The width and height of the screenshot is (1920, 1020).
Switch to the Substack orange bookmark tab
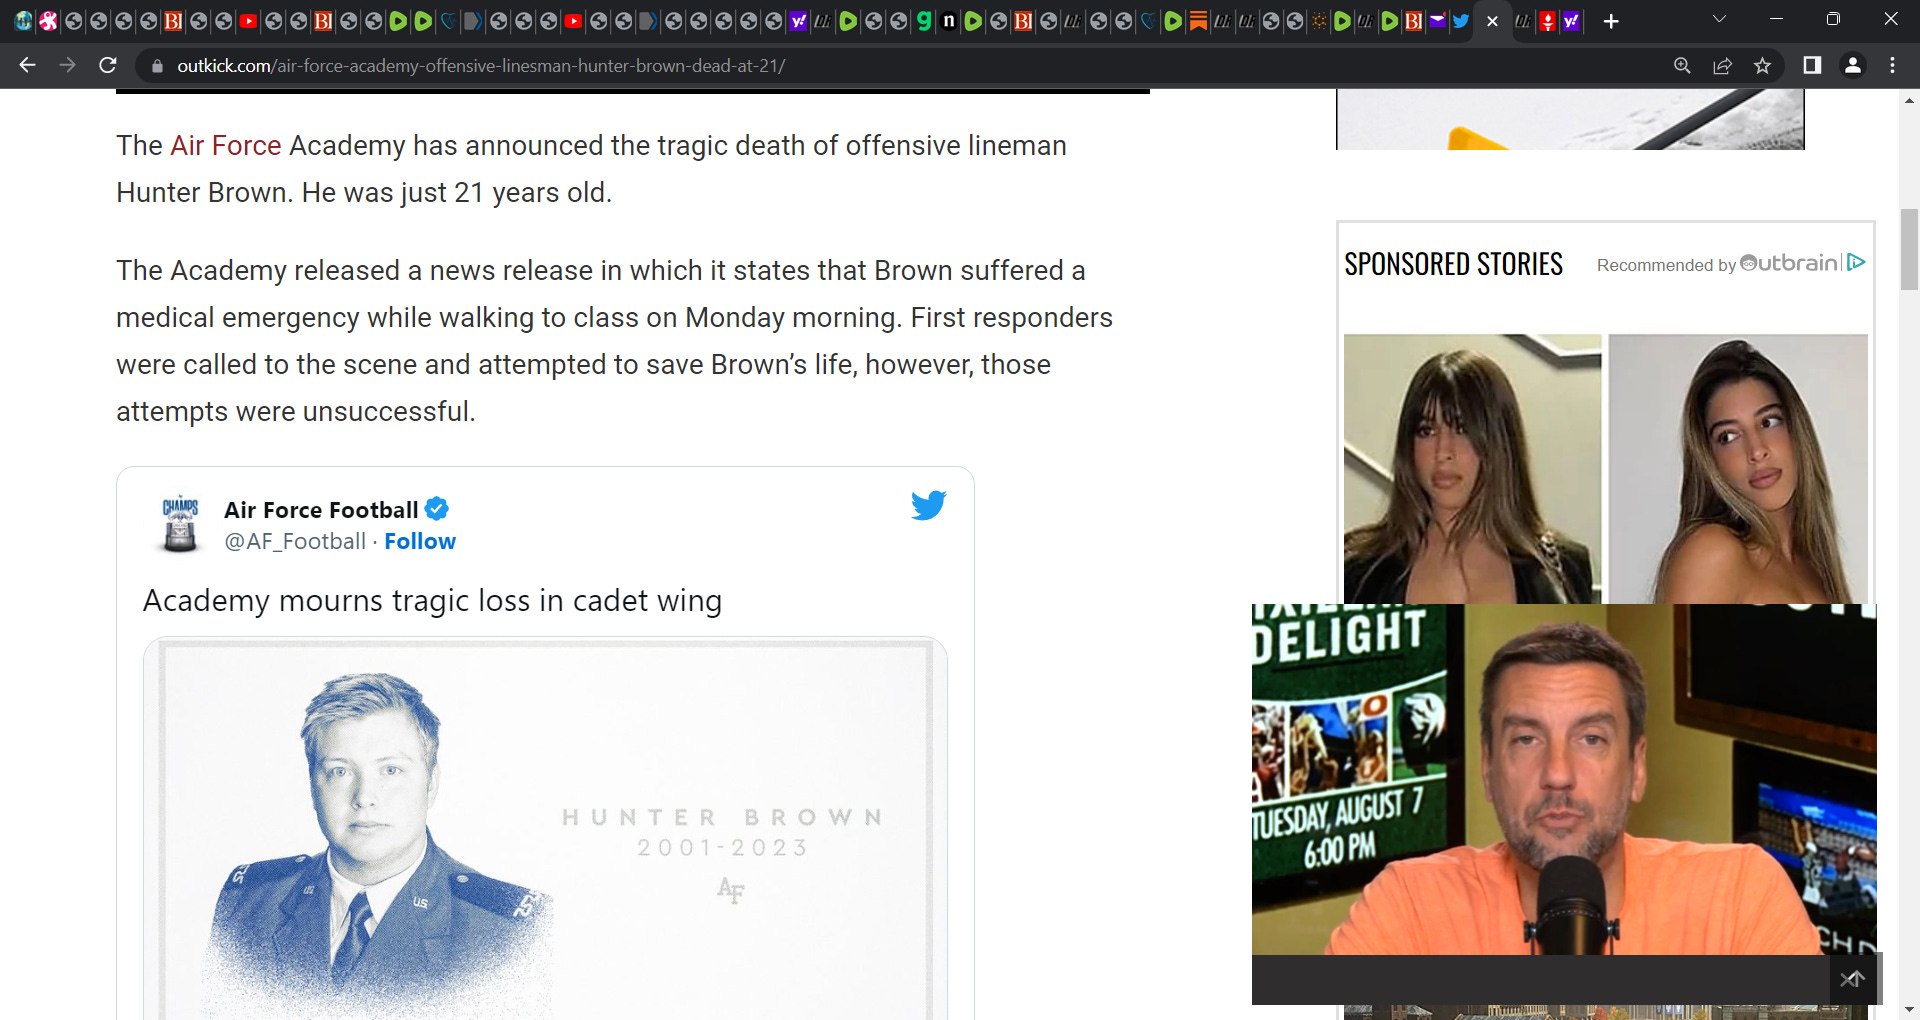1197,21
